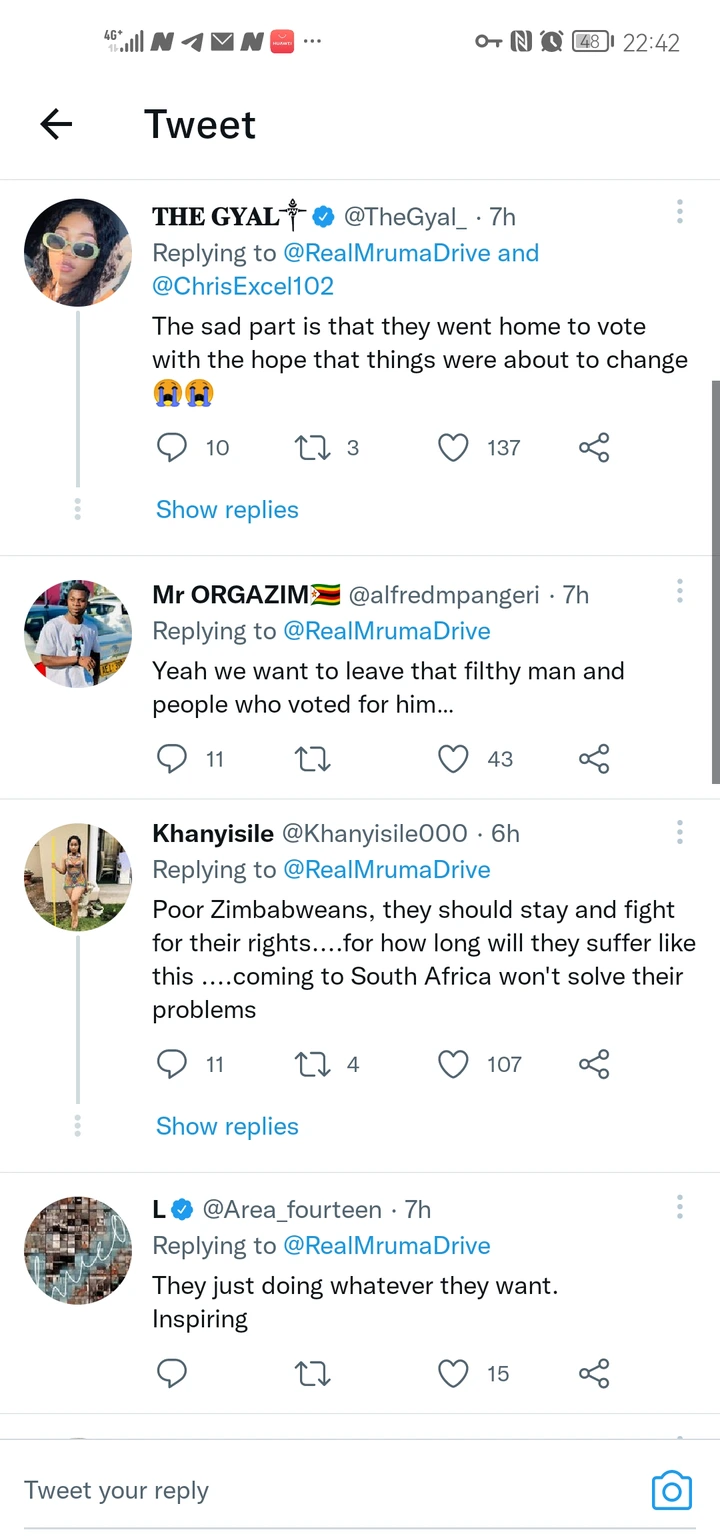Screen dimensions: 720x1540
Task: Open the @ChrisExcel102 profile link
Action: (243, 286)
